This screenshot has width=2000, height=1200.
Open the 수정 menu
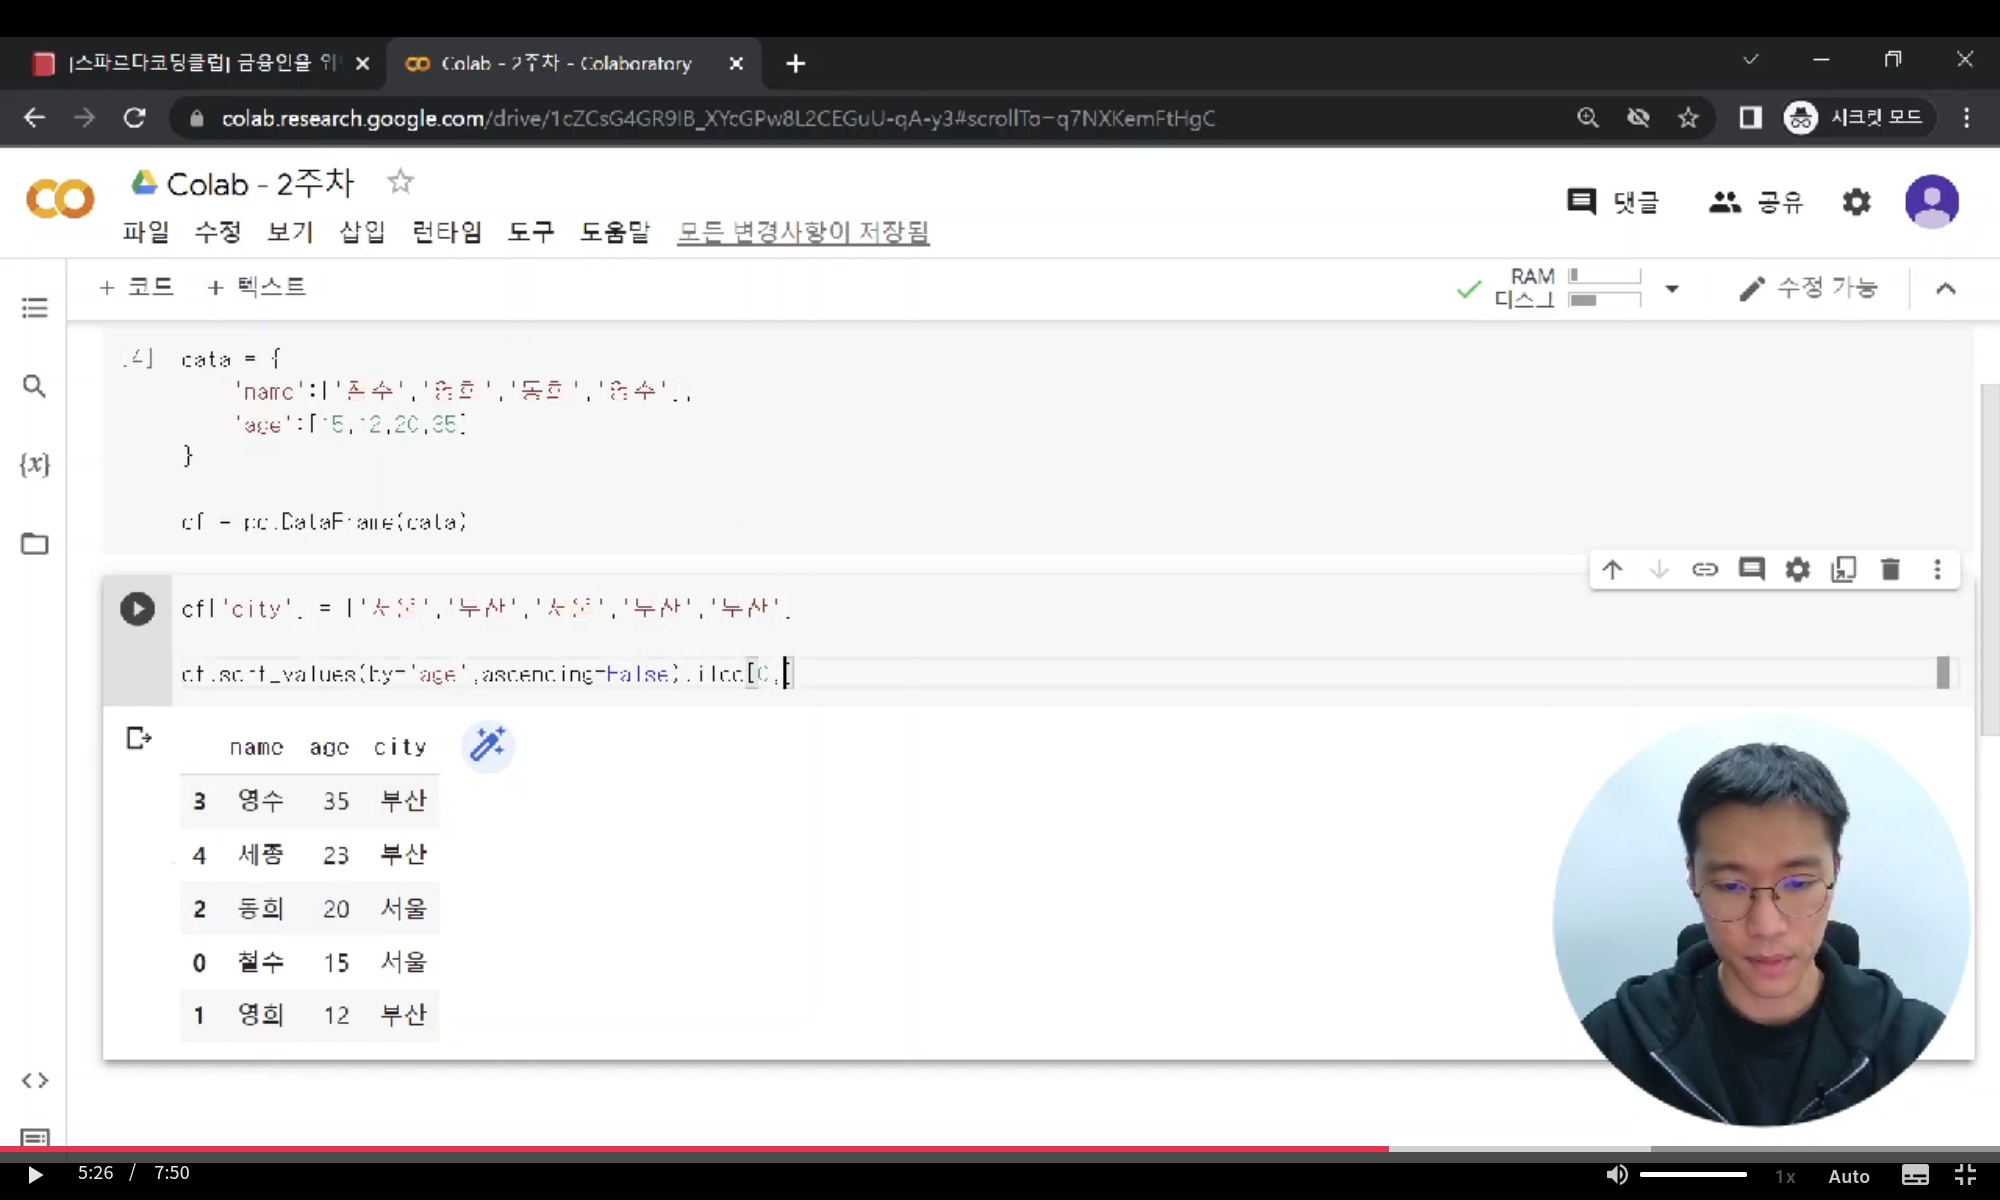(x=218, y=232)
